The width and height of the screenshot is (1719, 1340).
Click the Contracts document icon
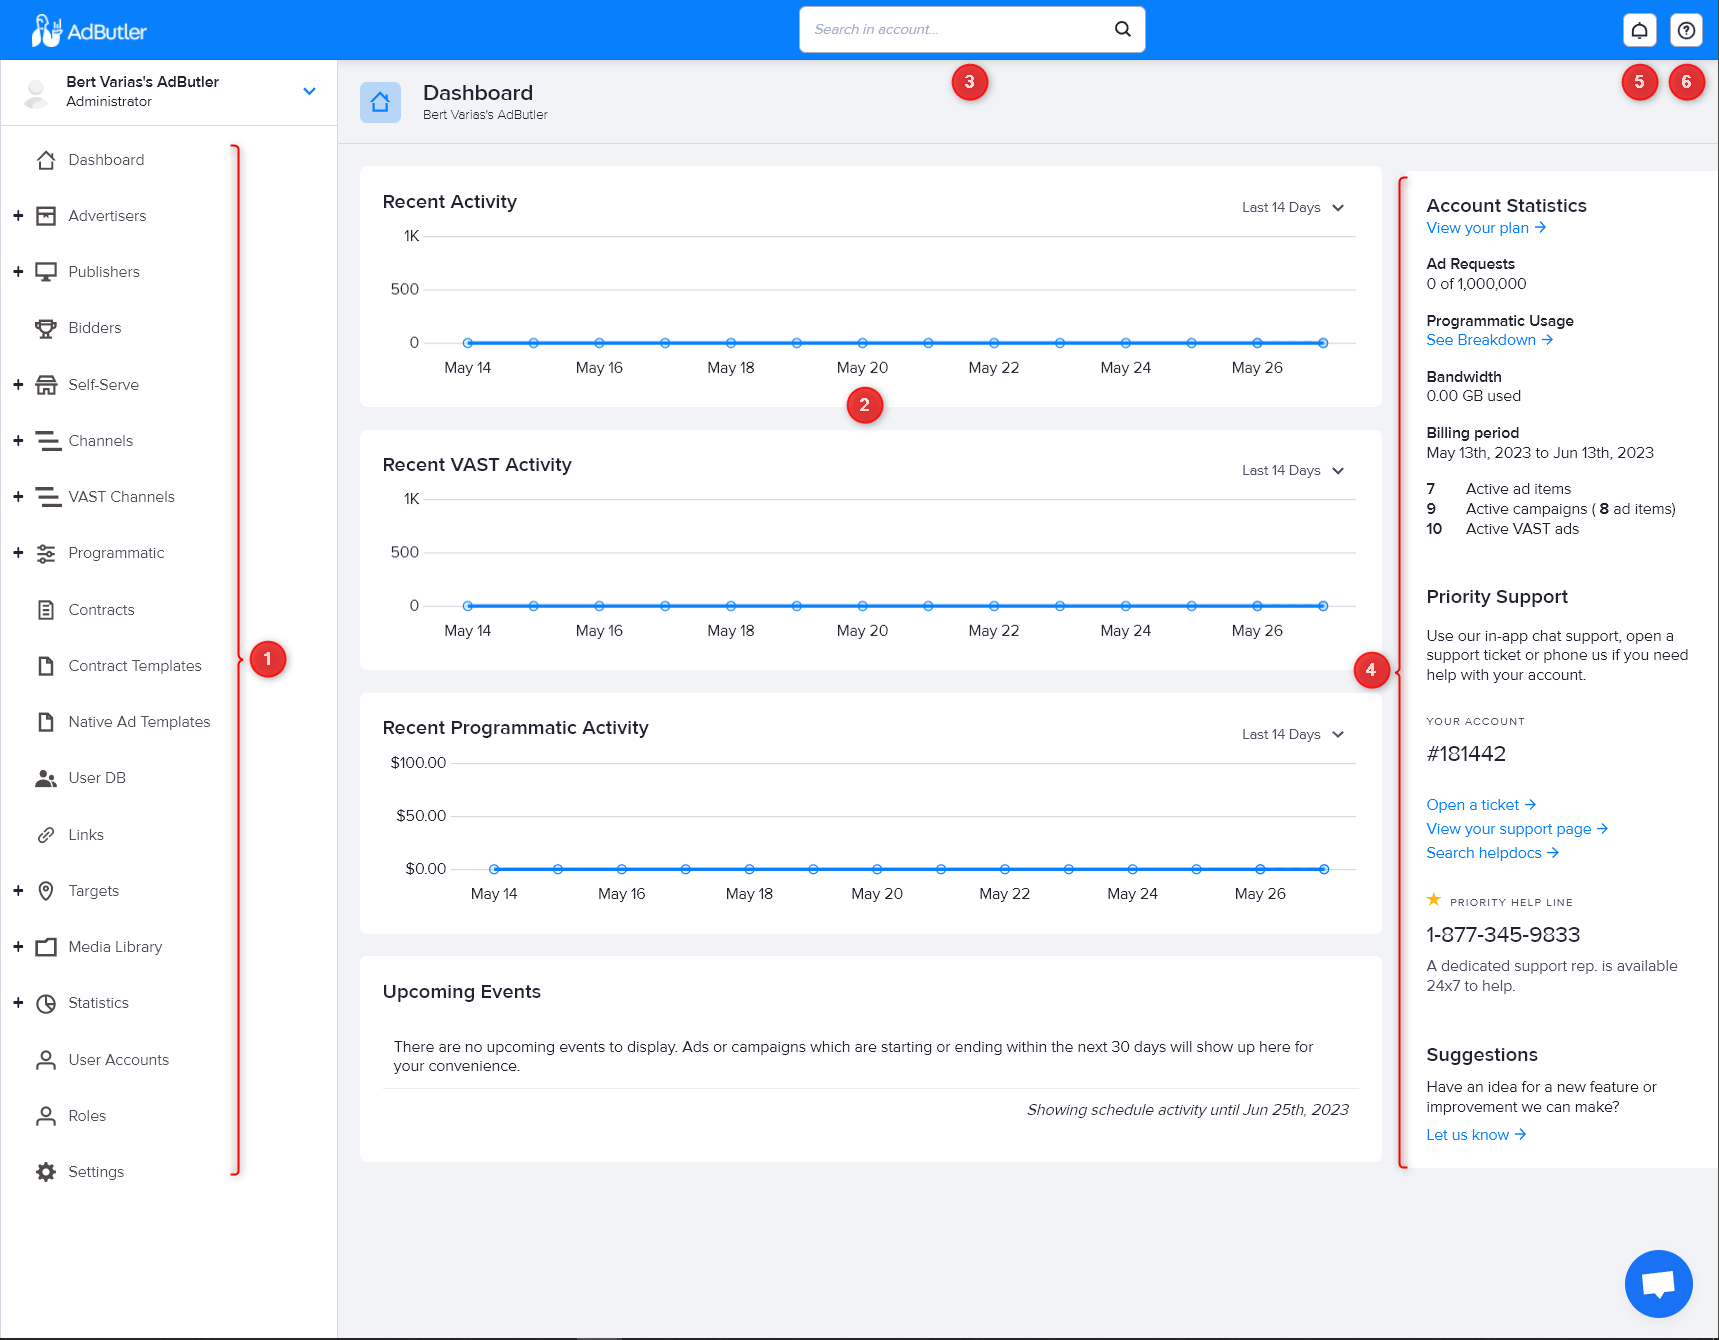click(x=46, y=609)
